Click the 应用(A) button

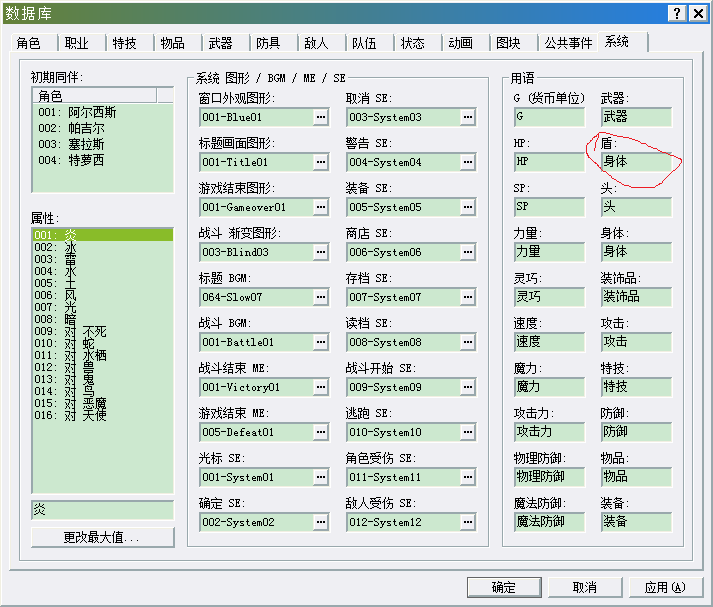[666, 587]
